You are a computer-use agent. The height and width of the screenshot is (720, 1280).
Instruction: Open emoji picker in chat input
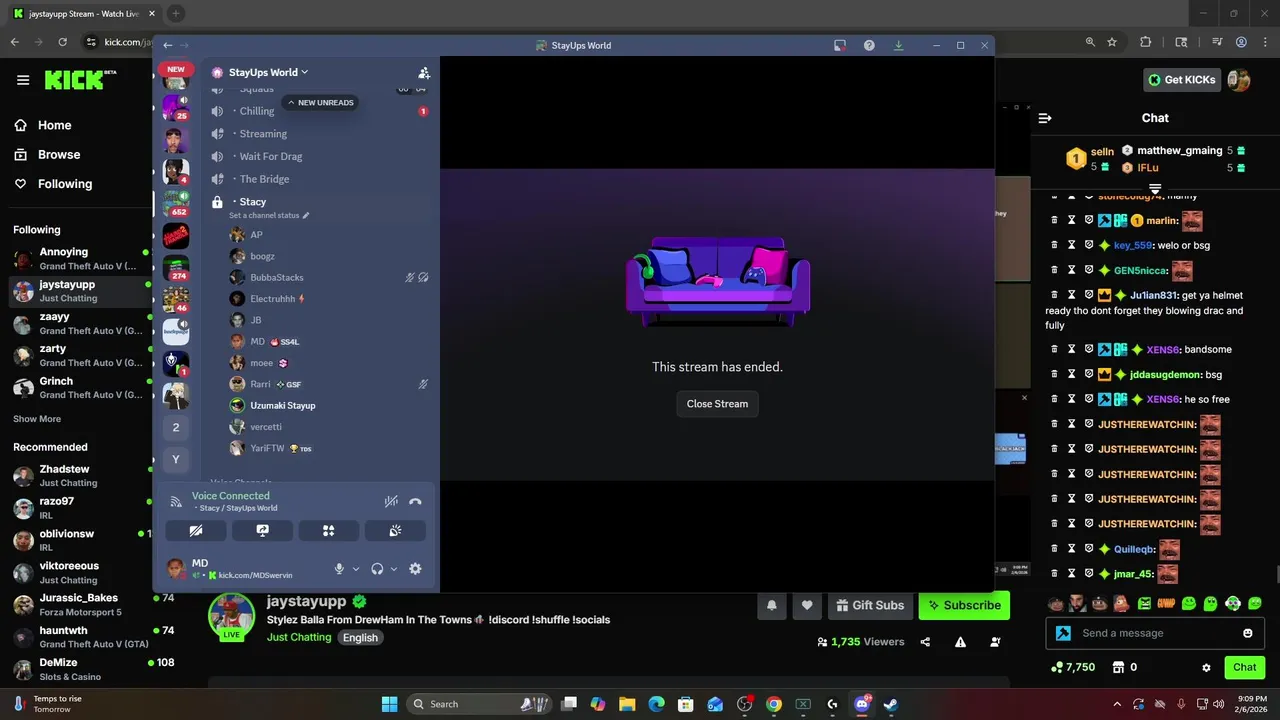click(1248, 633)
